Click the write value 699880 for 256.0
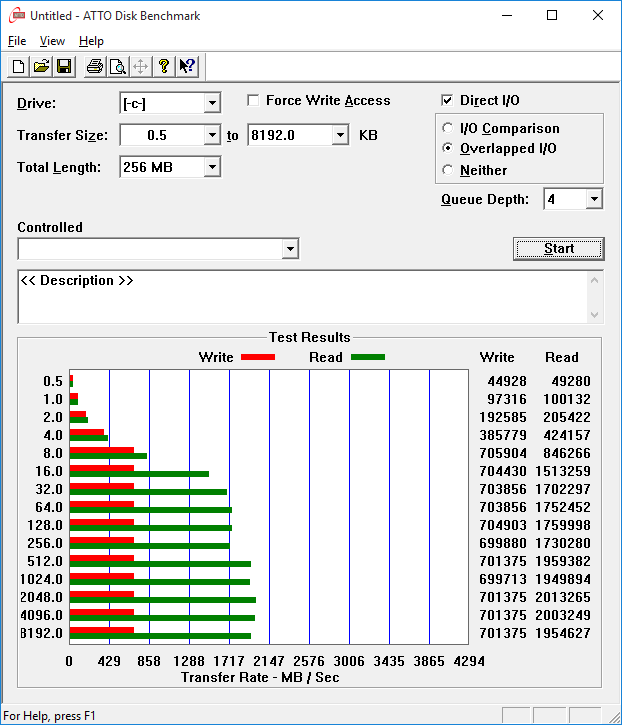This screenshot has height=725, width=622. pos(503,543)
